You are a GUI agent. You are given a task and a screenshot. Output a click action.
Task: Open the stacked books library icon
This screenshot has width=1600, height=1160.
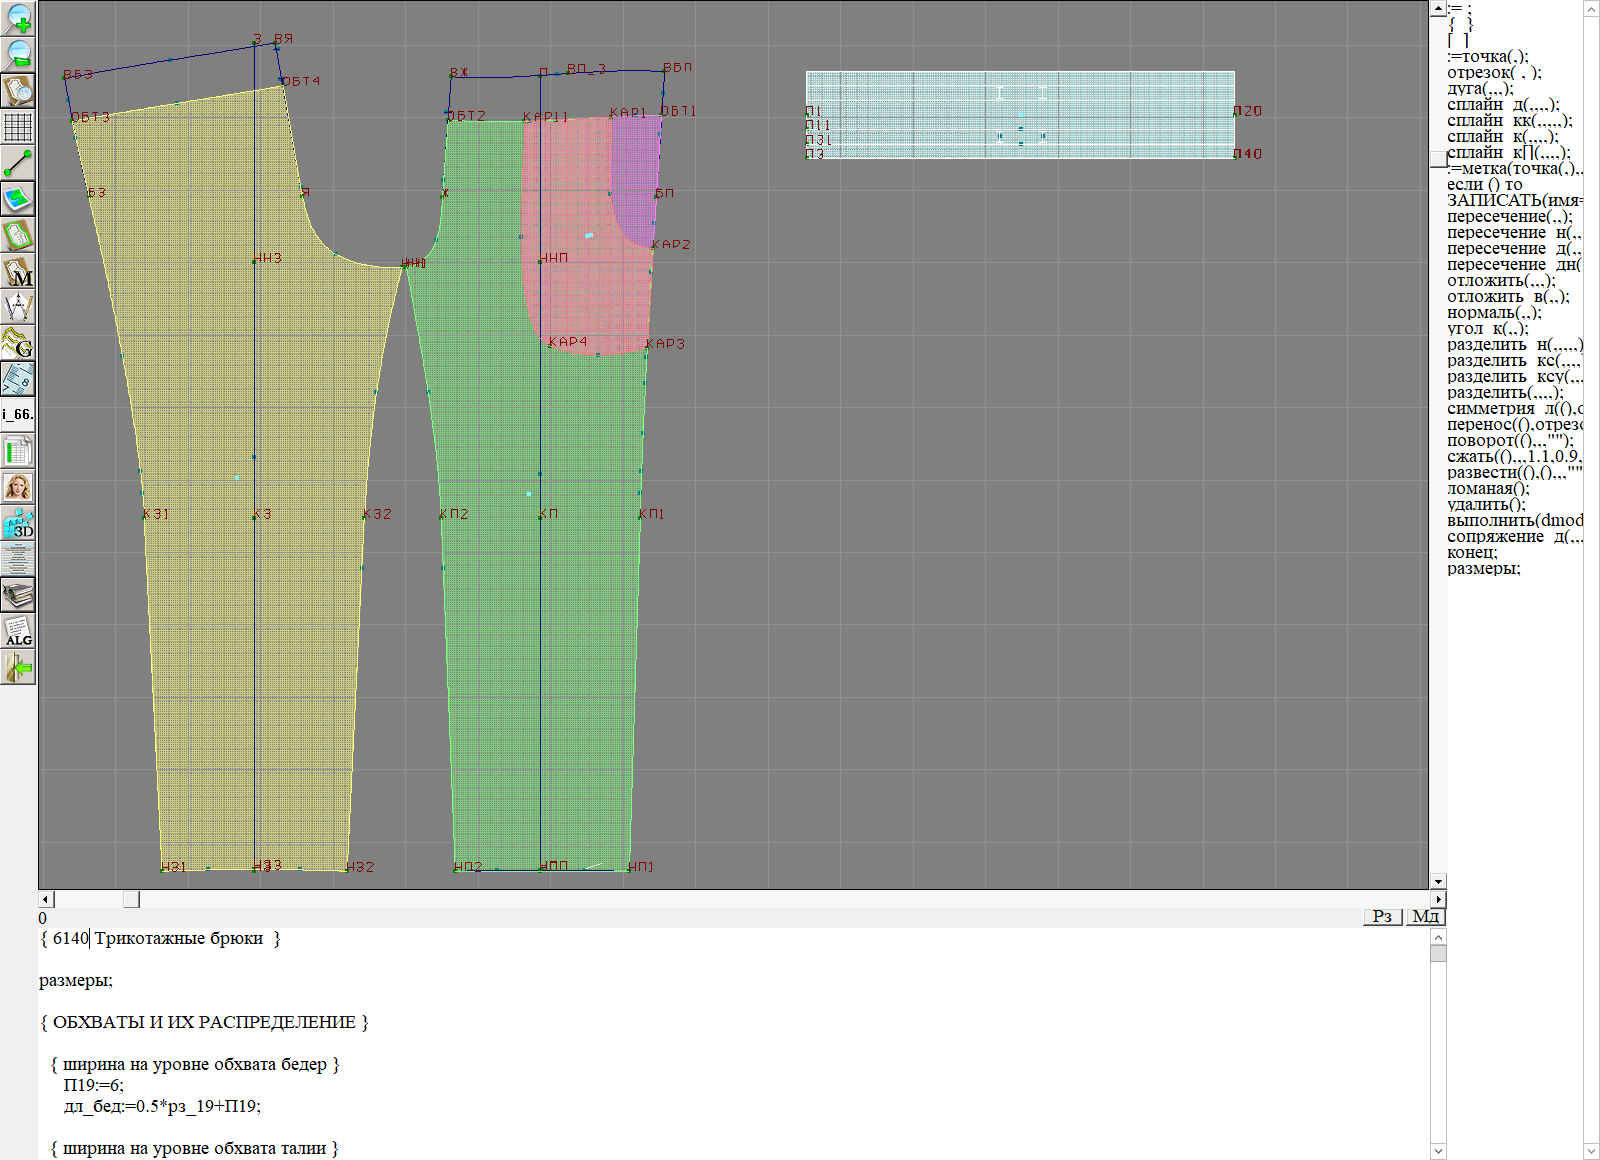click(18, 595)
